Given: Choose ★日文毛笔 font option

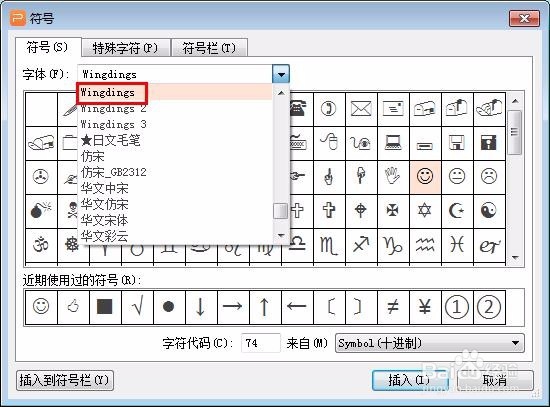Looking at the screenshot, I should 175,141.
